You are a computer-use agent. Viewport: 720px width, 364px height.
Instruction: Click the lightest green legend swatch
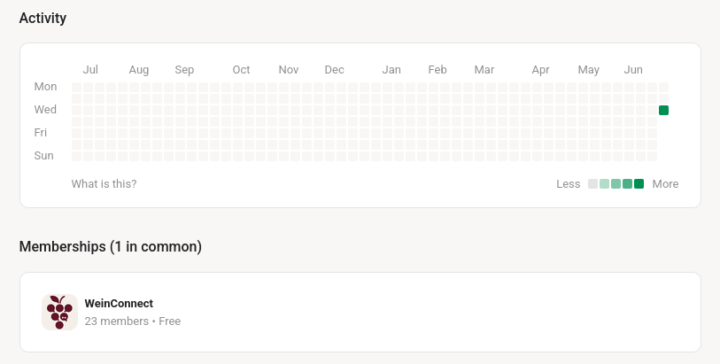point(604,184)
